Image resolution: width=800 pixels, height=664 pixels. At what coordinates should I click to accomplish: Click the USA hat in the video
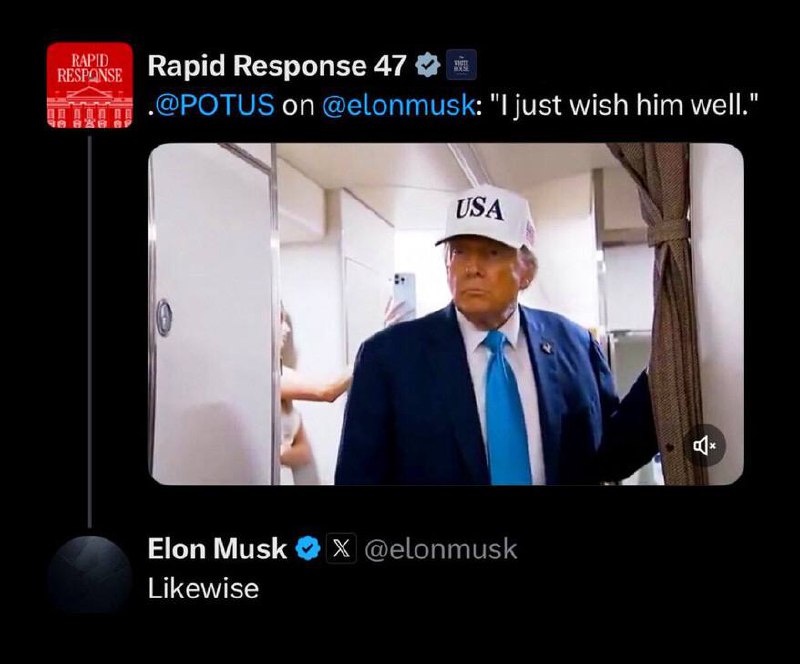coord(486,217)
